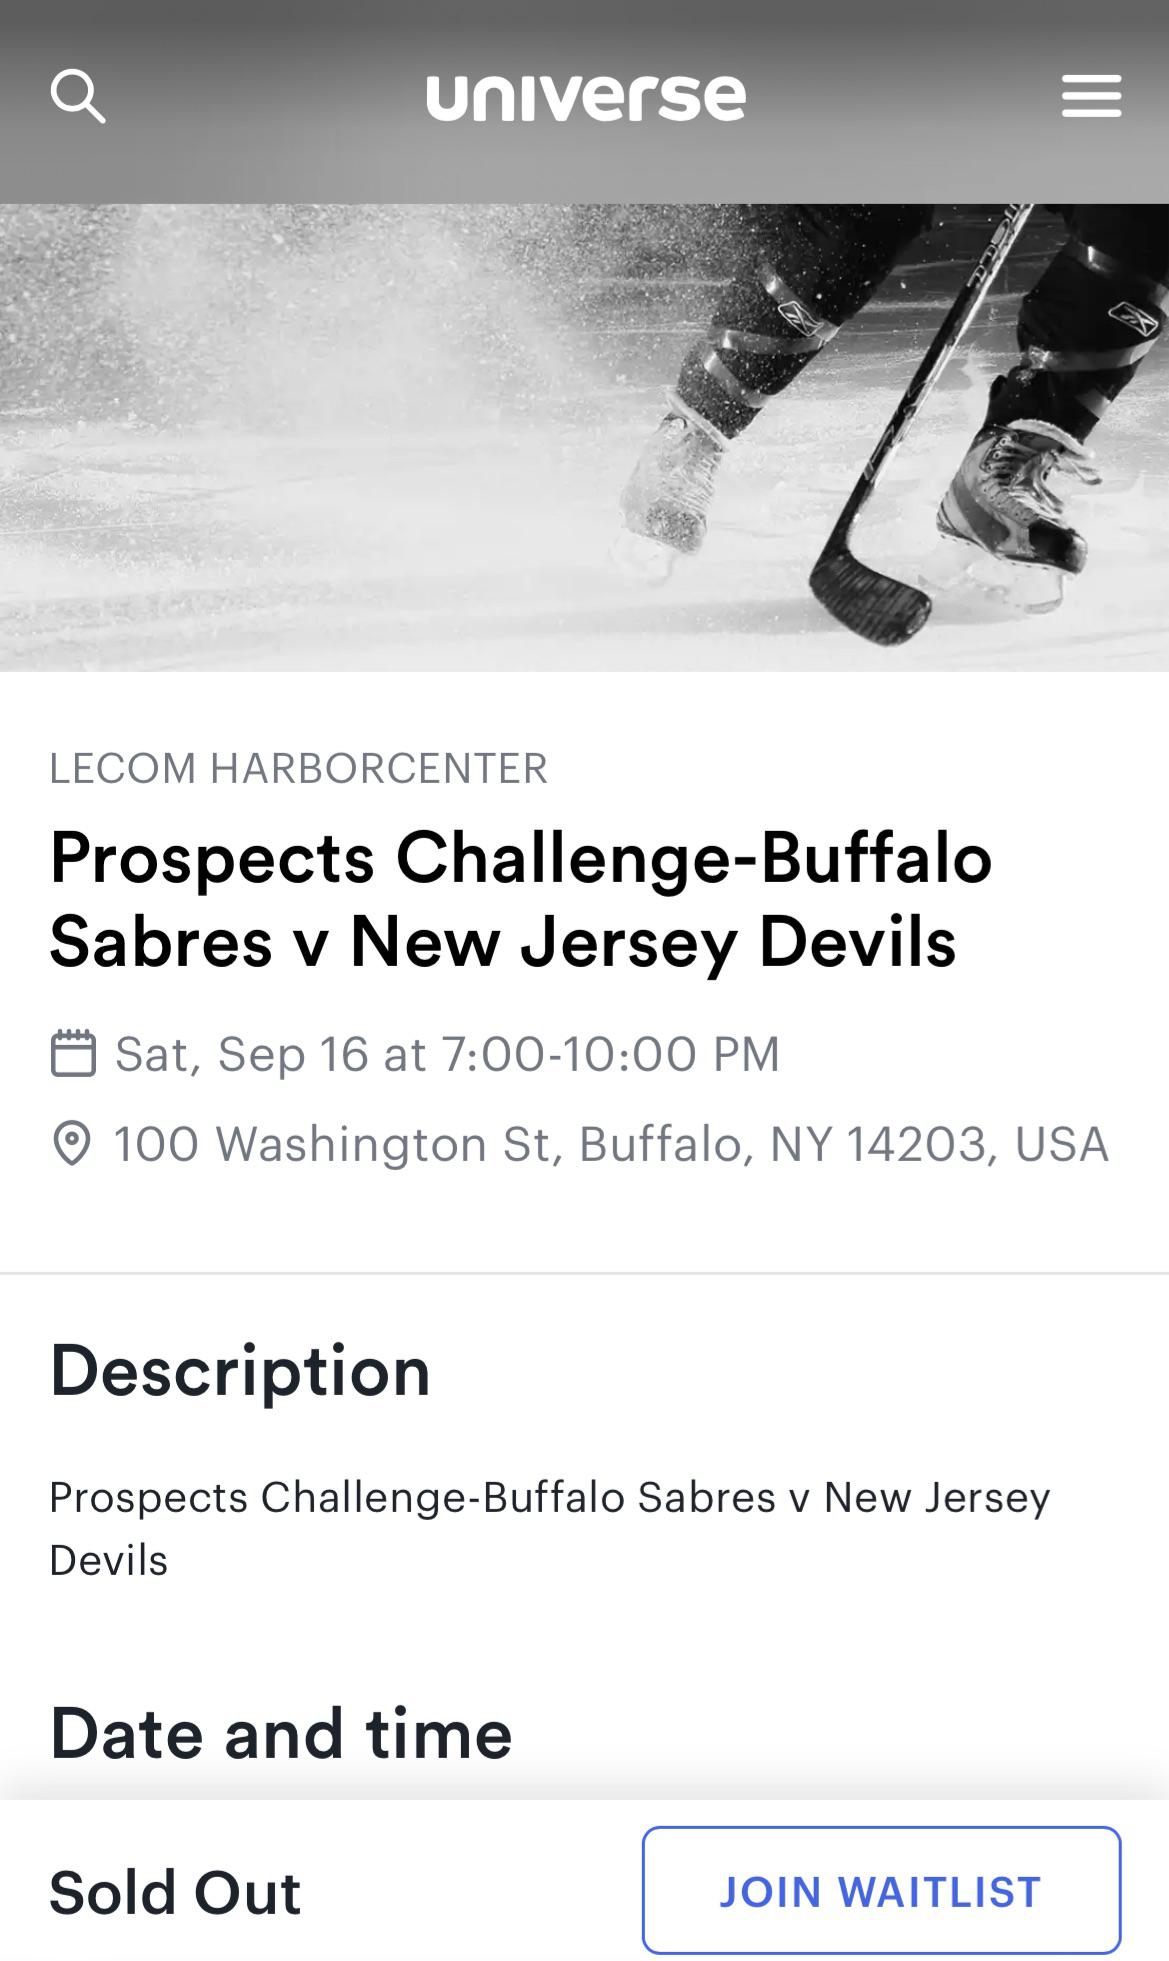Click the search magnifier icon
The width and height of the screenshot is (1169, 1961).
(x=78, y=96)
